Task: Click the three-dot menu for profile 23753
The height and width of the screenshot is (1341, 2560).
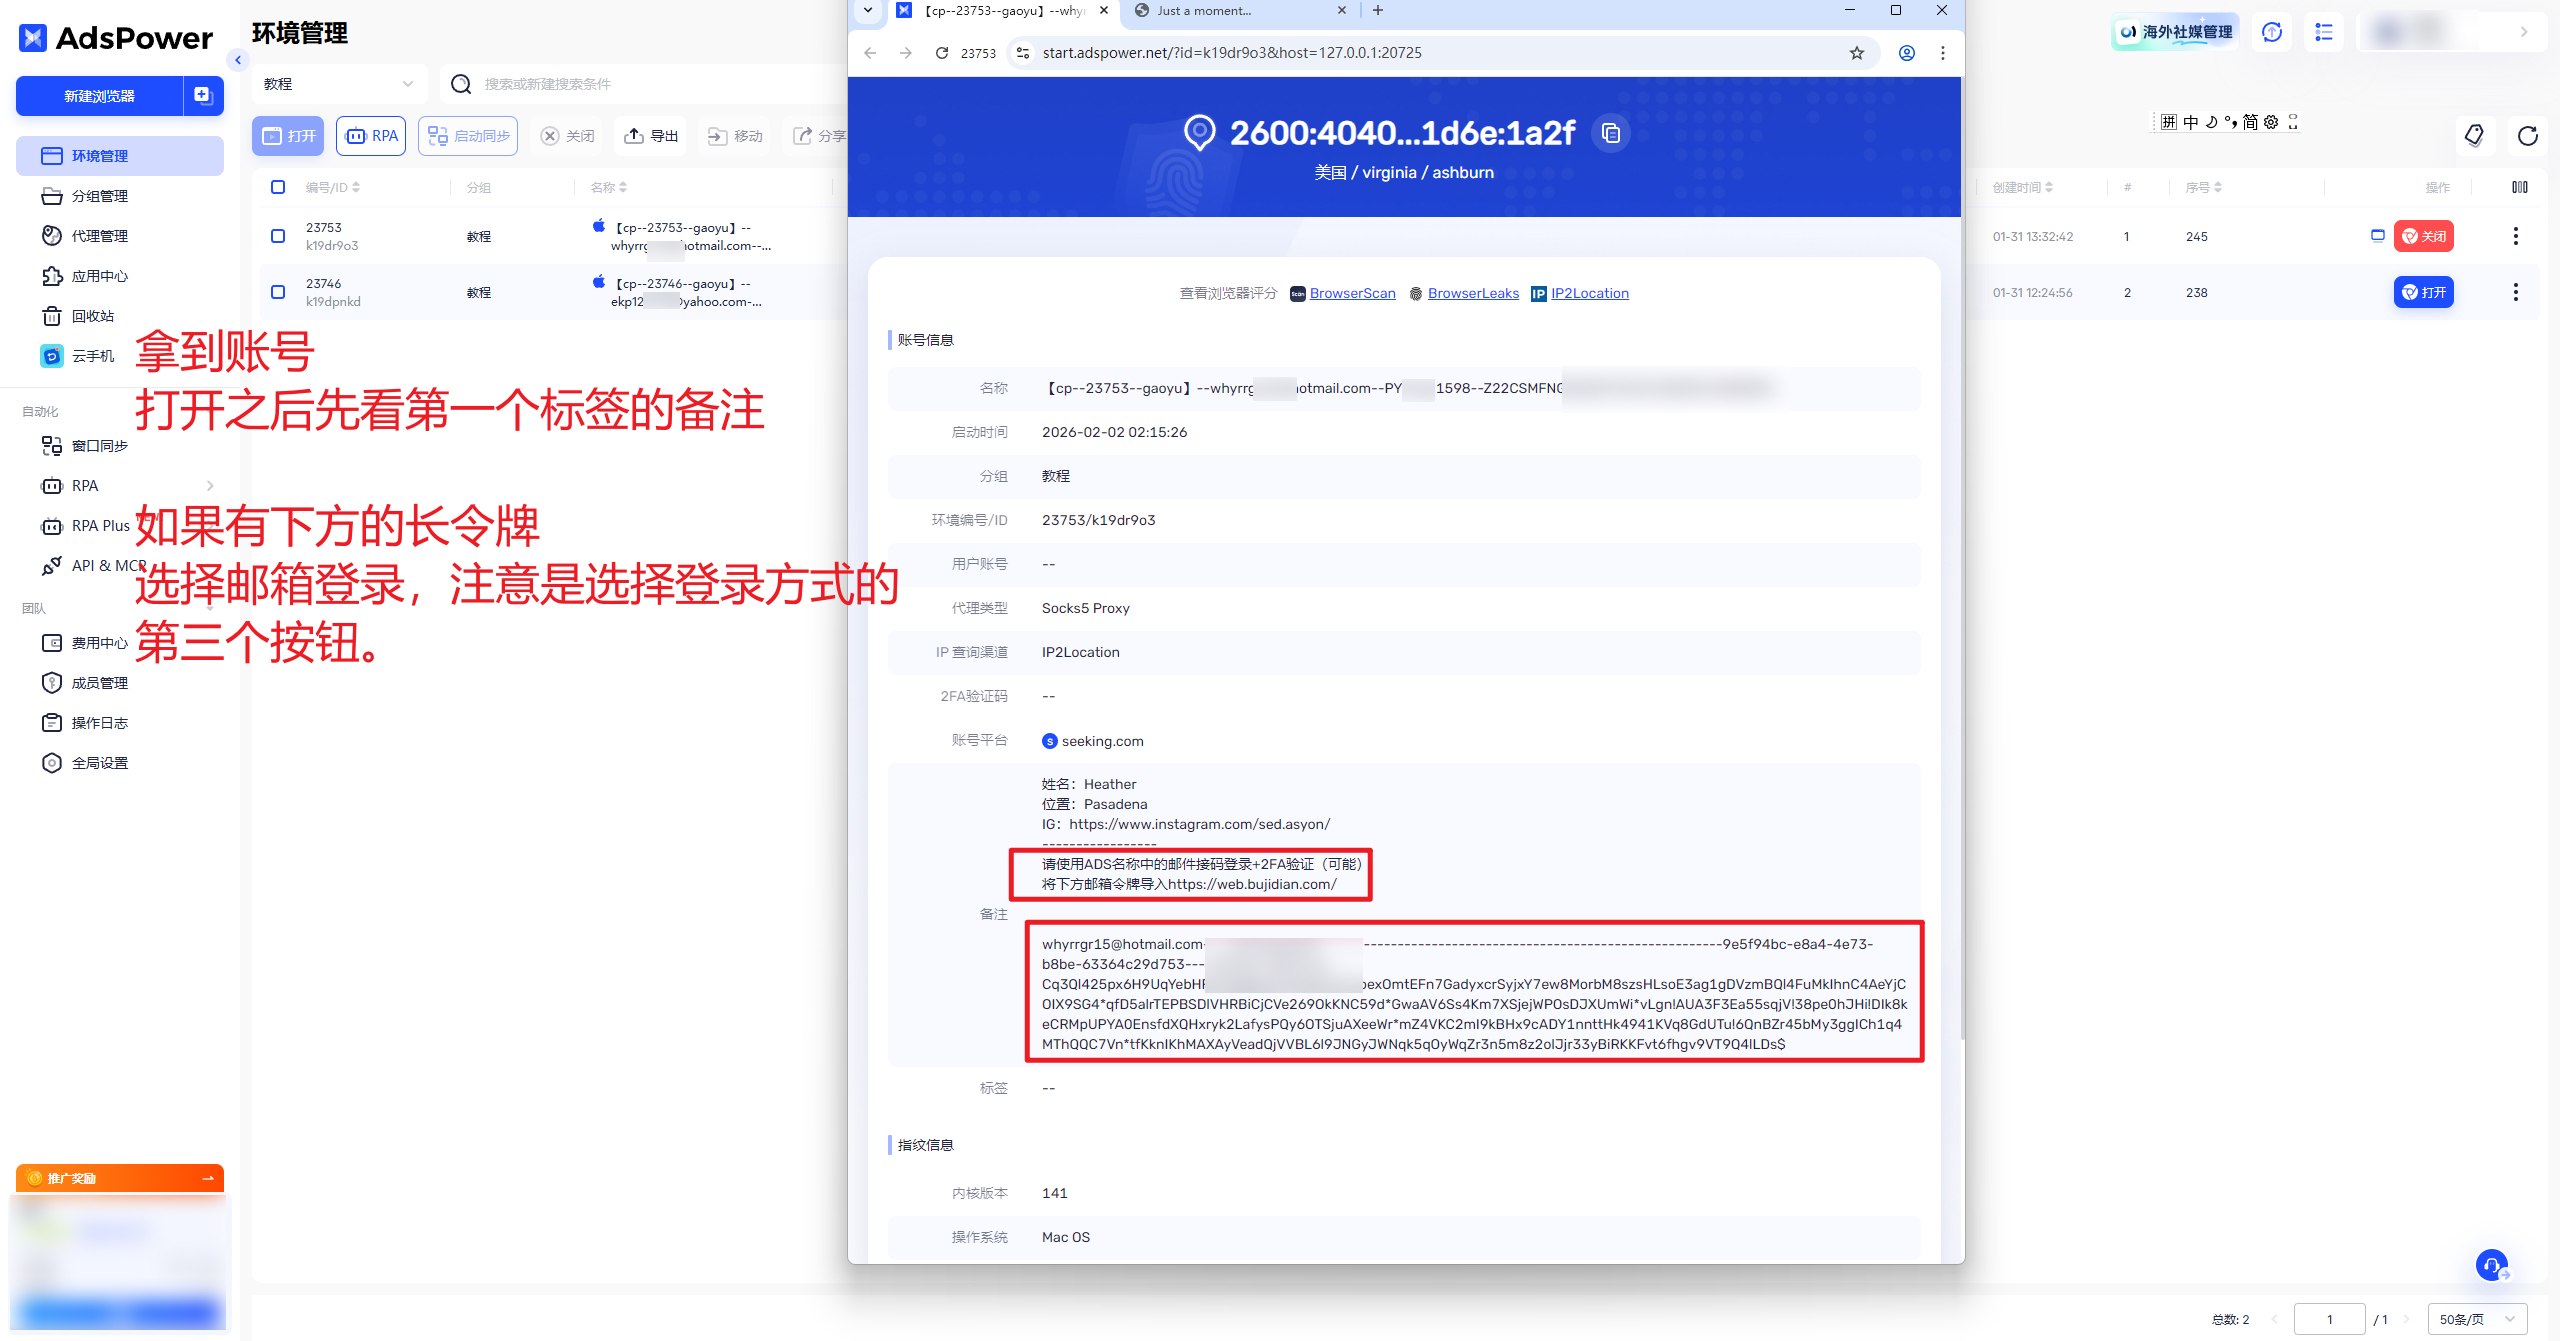Action: click(x=2515, y=237)
